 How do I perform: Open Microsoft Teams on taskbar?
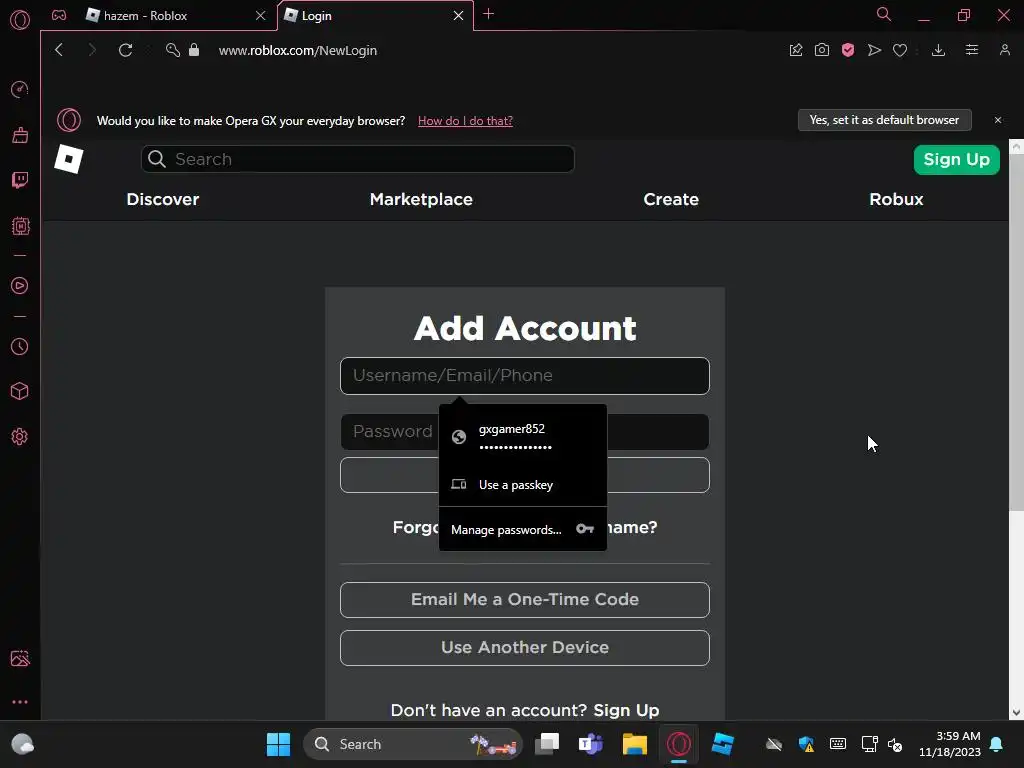(x=590, y=744)
